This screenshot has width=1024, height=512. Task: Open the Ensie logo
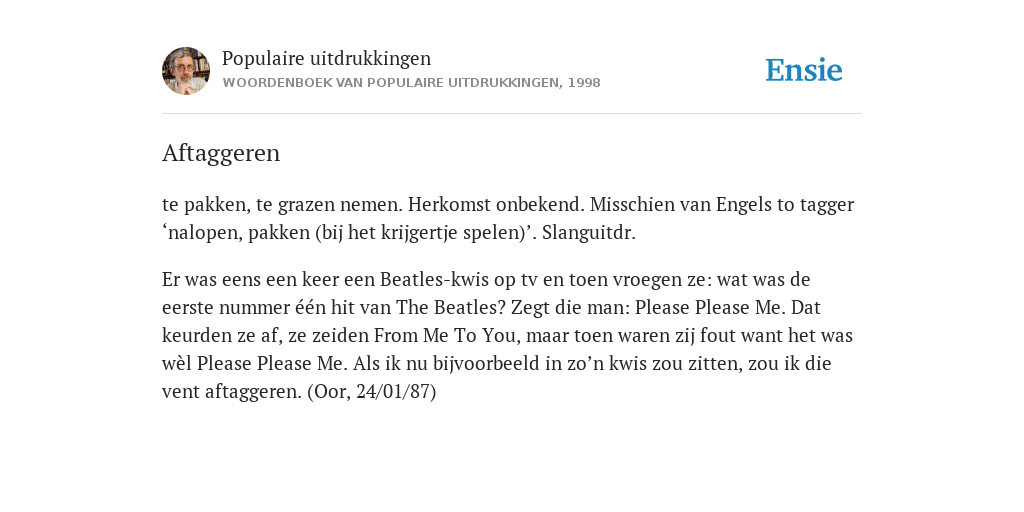coord(803,71)
